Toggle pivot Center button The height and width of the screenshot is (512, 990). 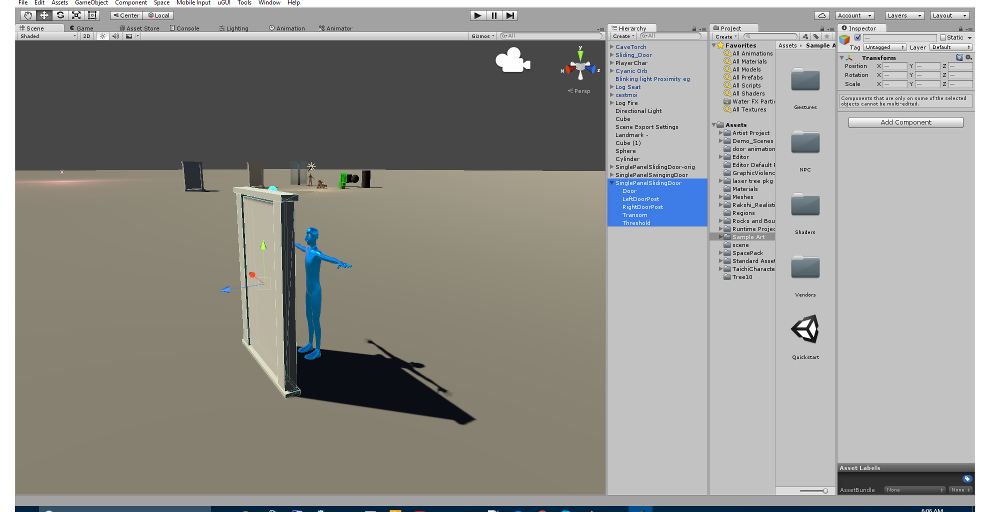pyautogui.click(x=126, y=15)
